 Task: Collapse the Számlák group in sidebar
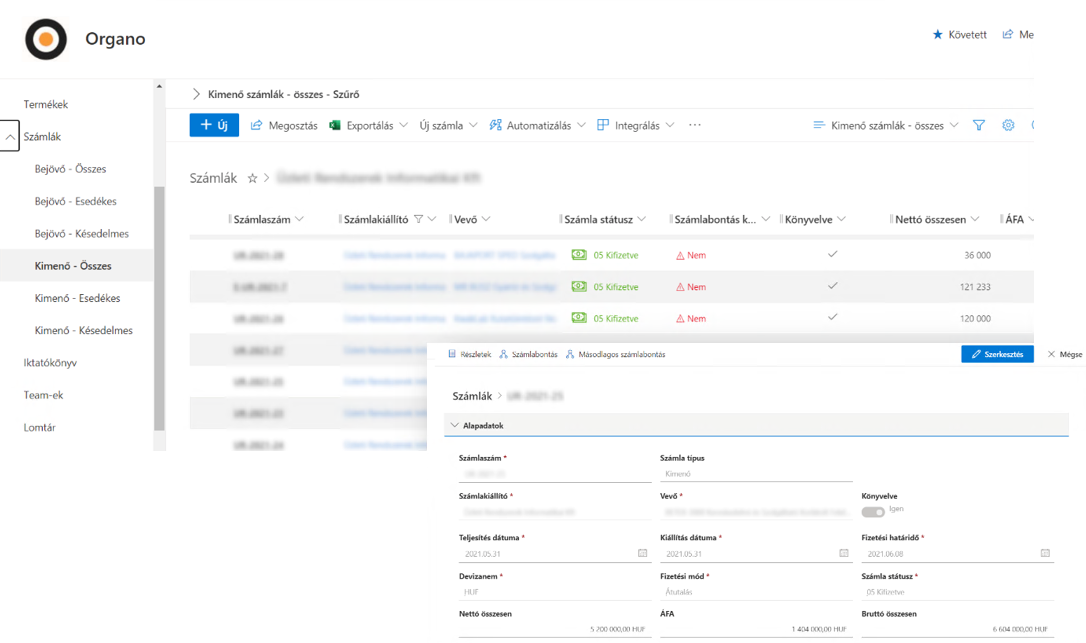10,137
